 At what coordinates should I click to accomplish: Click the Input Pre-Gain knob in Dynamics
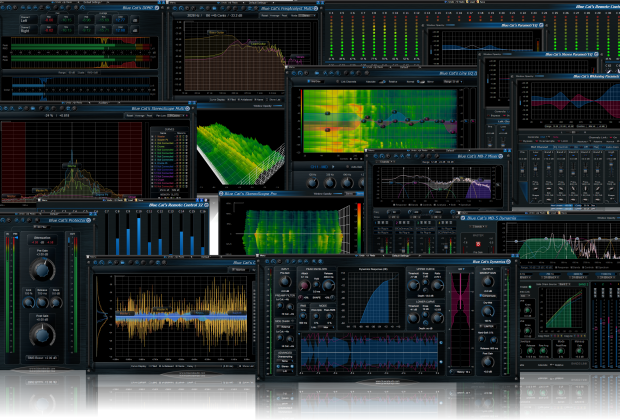pos(285,282)
